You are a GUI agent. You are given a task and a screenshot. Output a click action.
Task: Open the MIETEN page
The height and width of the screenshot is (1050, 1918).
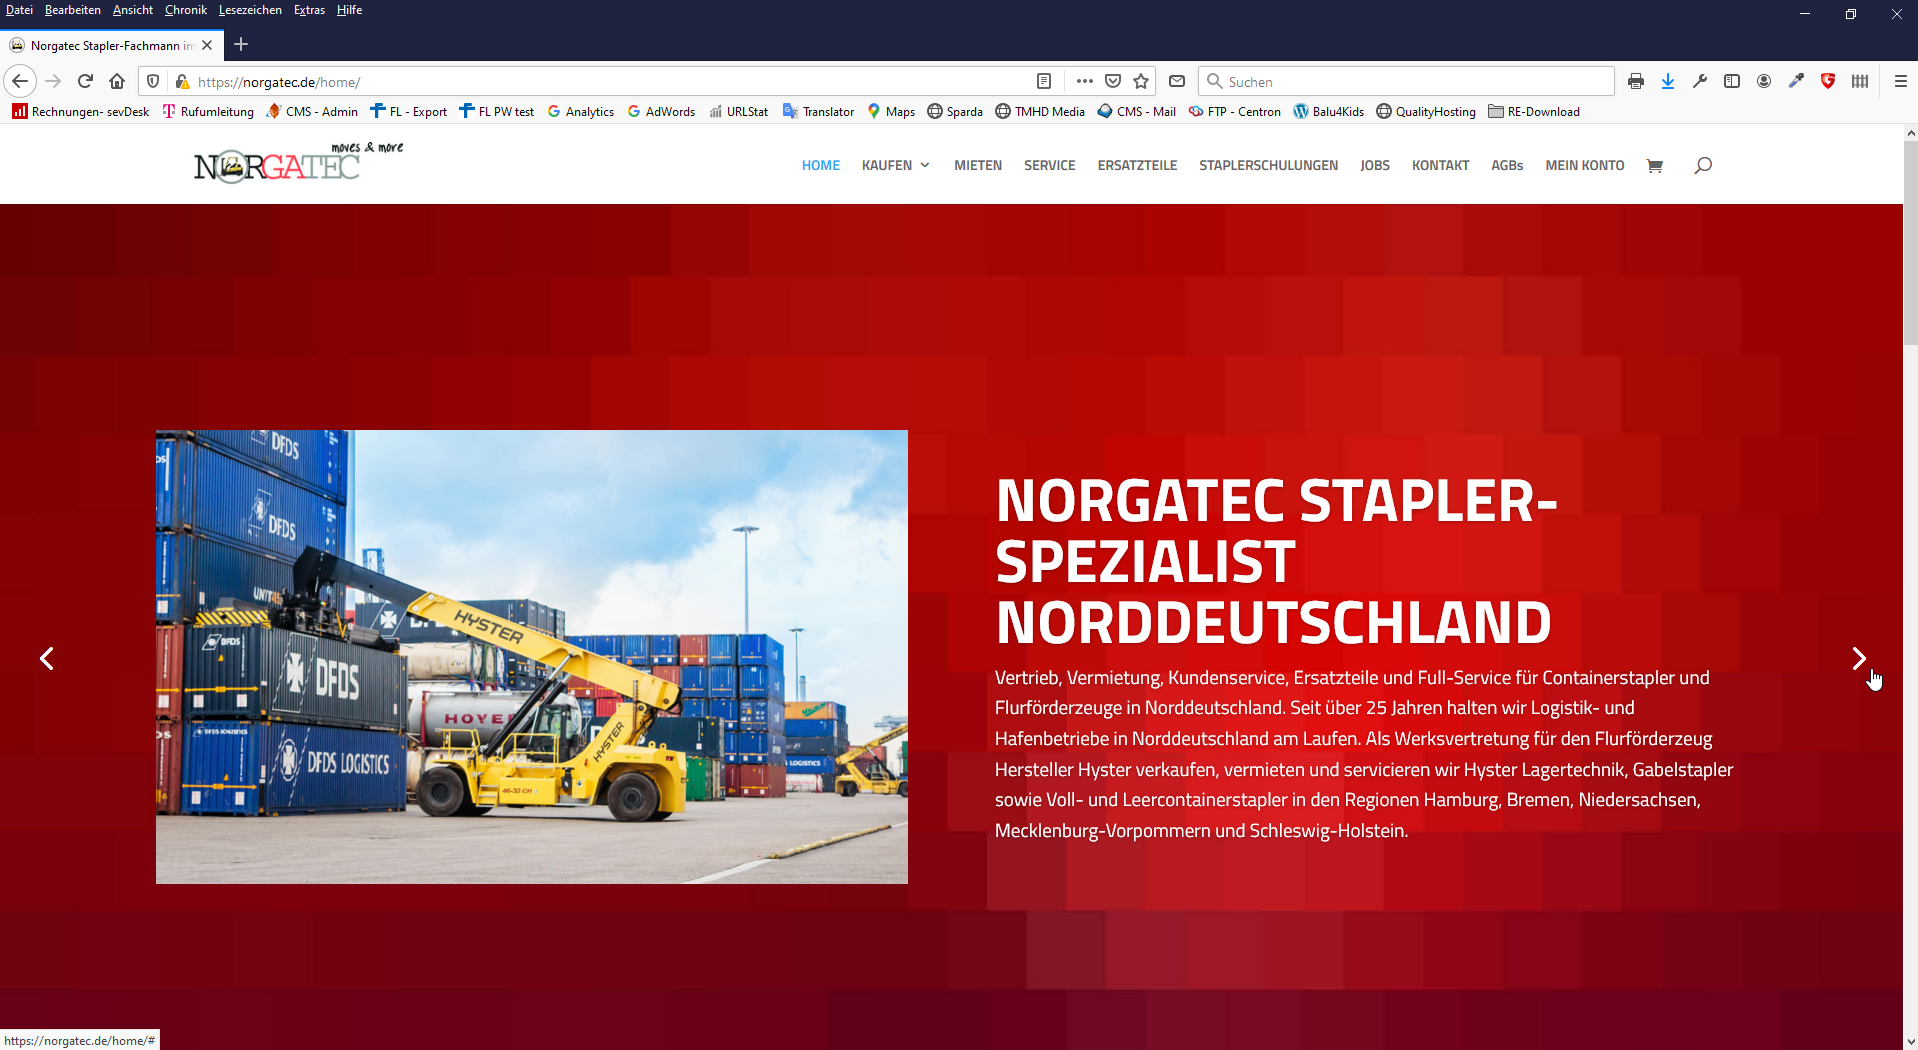coord(978,165)
